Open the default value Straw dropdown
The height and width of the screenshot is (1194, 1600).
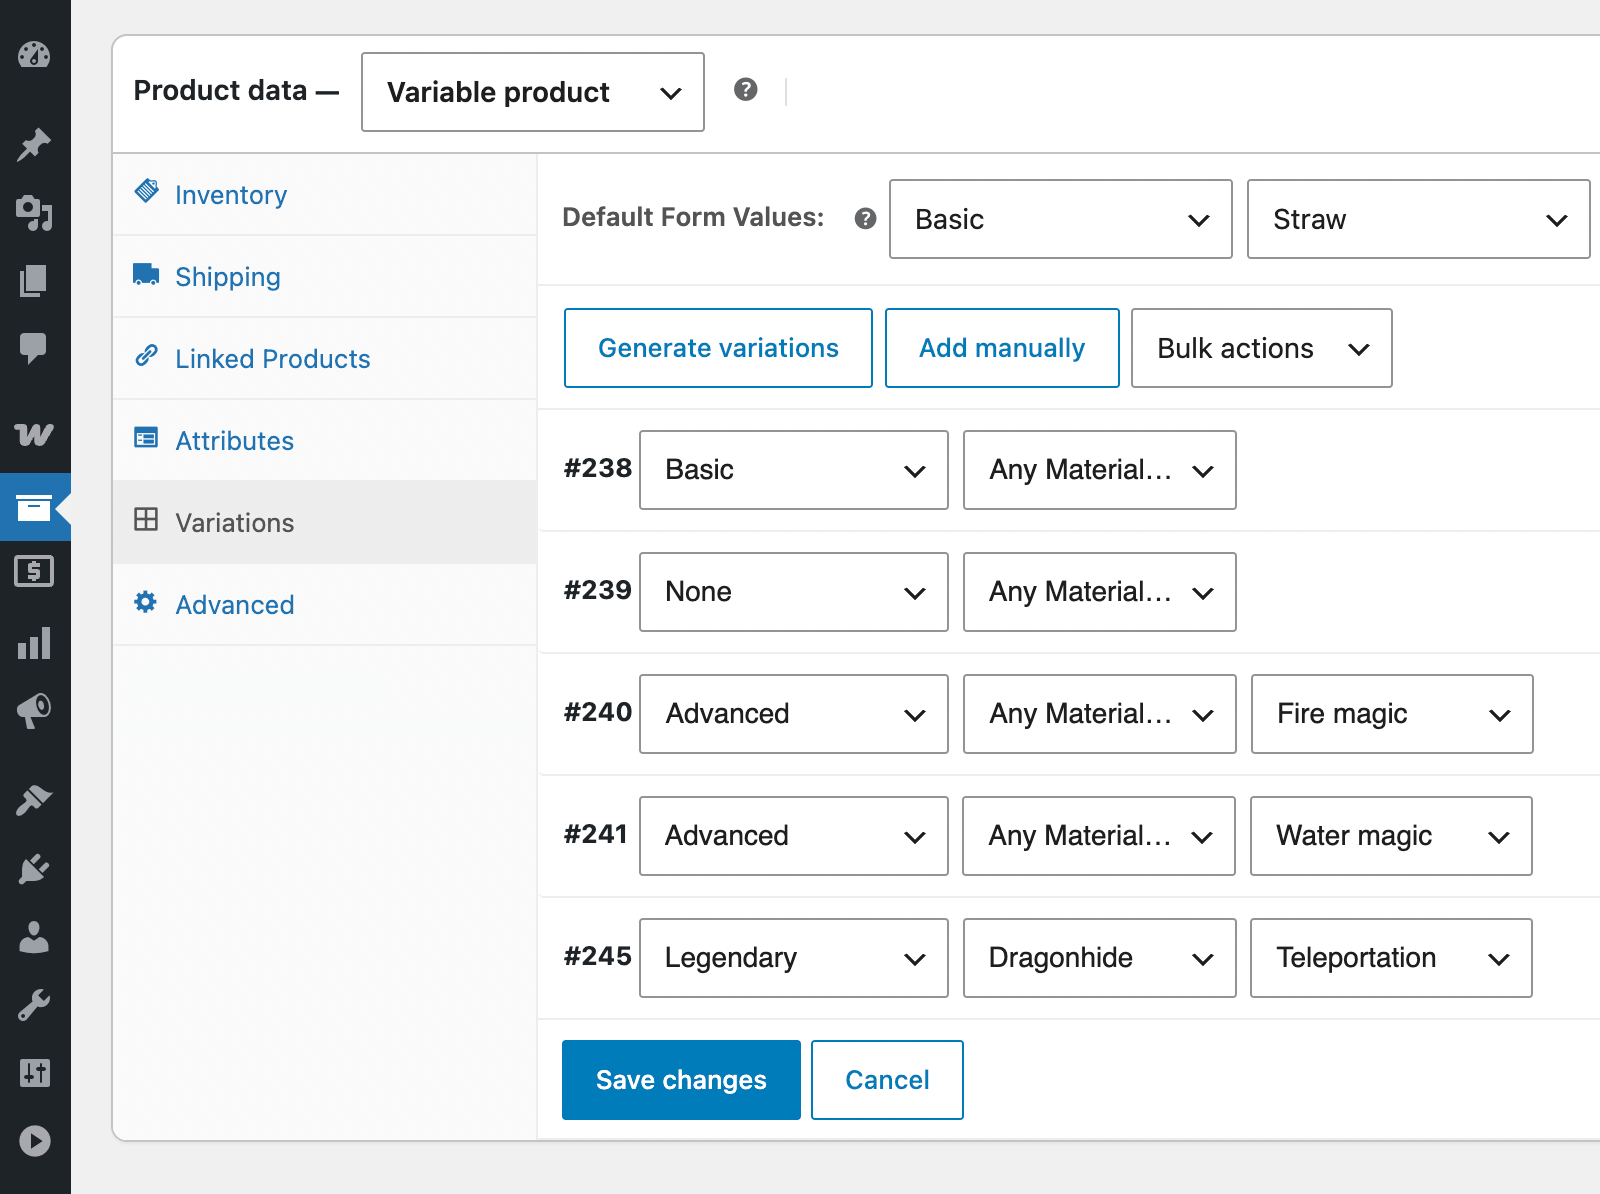1419,219
